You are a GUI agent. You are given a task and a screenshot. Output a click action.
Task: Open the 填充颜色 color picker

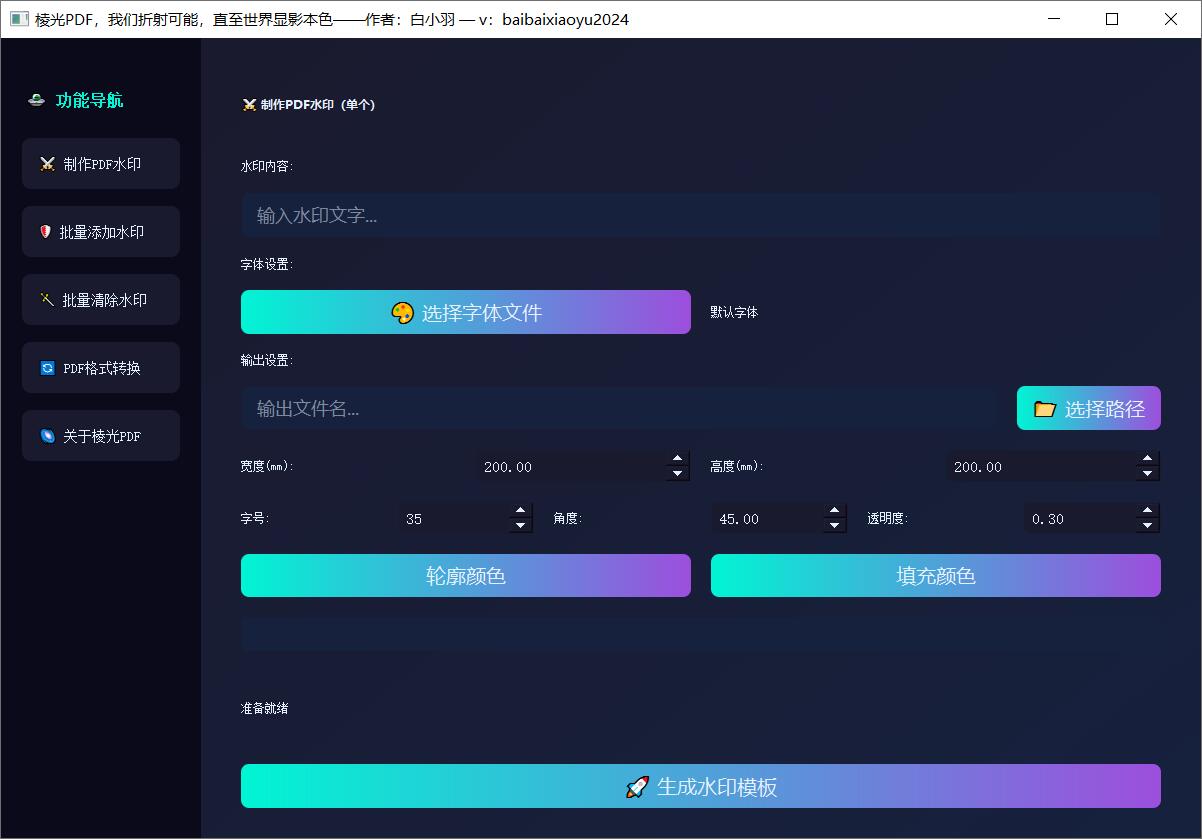[x=934, y=575]
